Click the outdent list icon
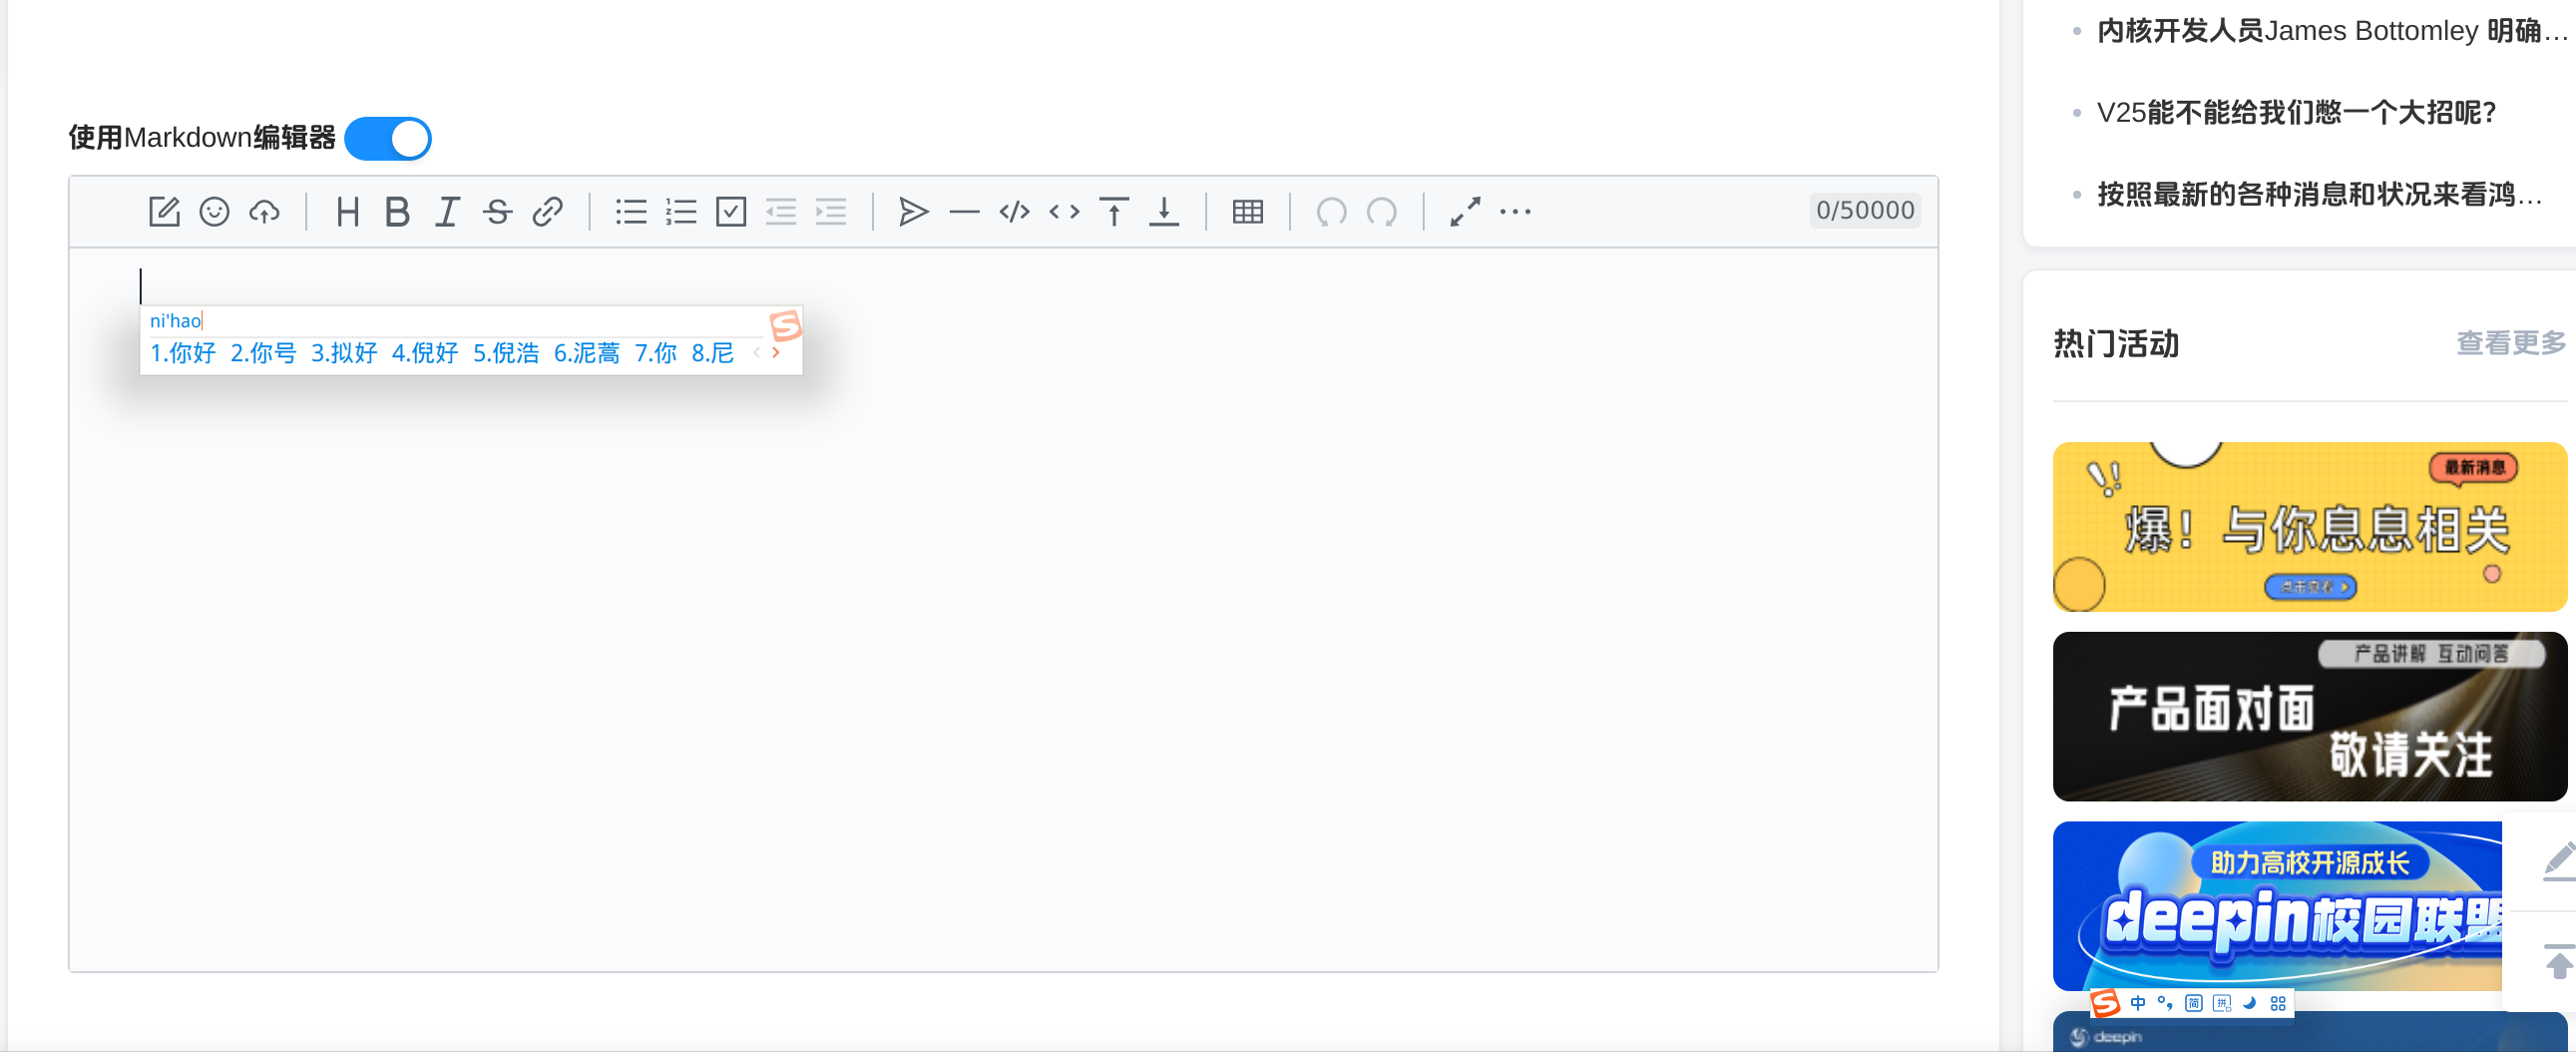 (781, 211)
